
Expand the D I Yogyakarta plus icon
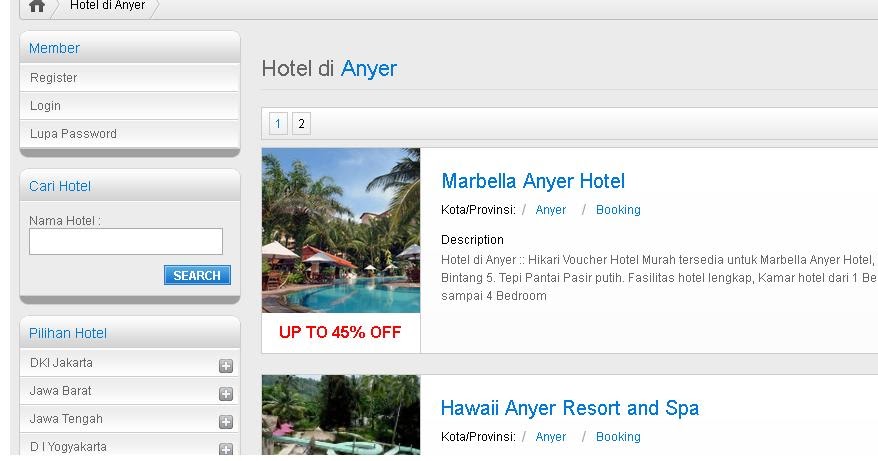tap(226, 449)
